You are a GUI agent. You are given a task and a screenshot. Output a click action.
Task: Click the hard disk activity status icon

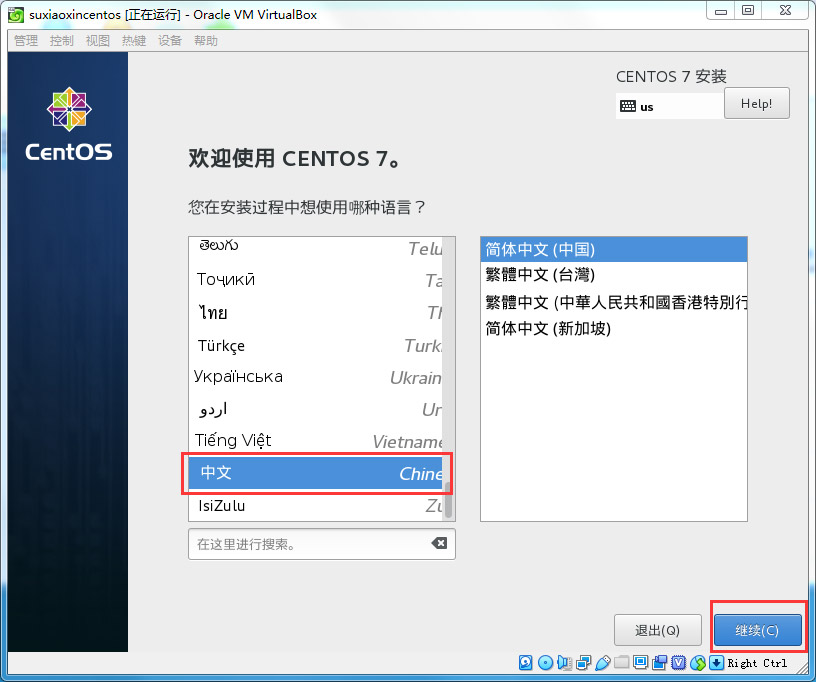click(526, 663)
